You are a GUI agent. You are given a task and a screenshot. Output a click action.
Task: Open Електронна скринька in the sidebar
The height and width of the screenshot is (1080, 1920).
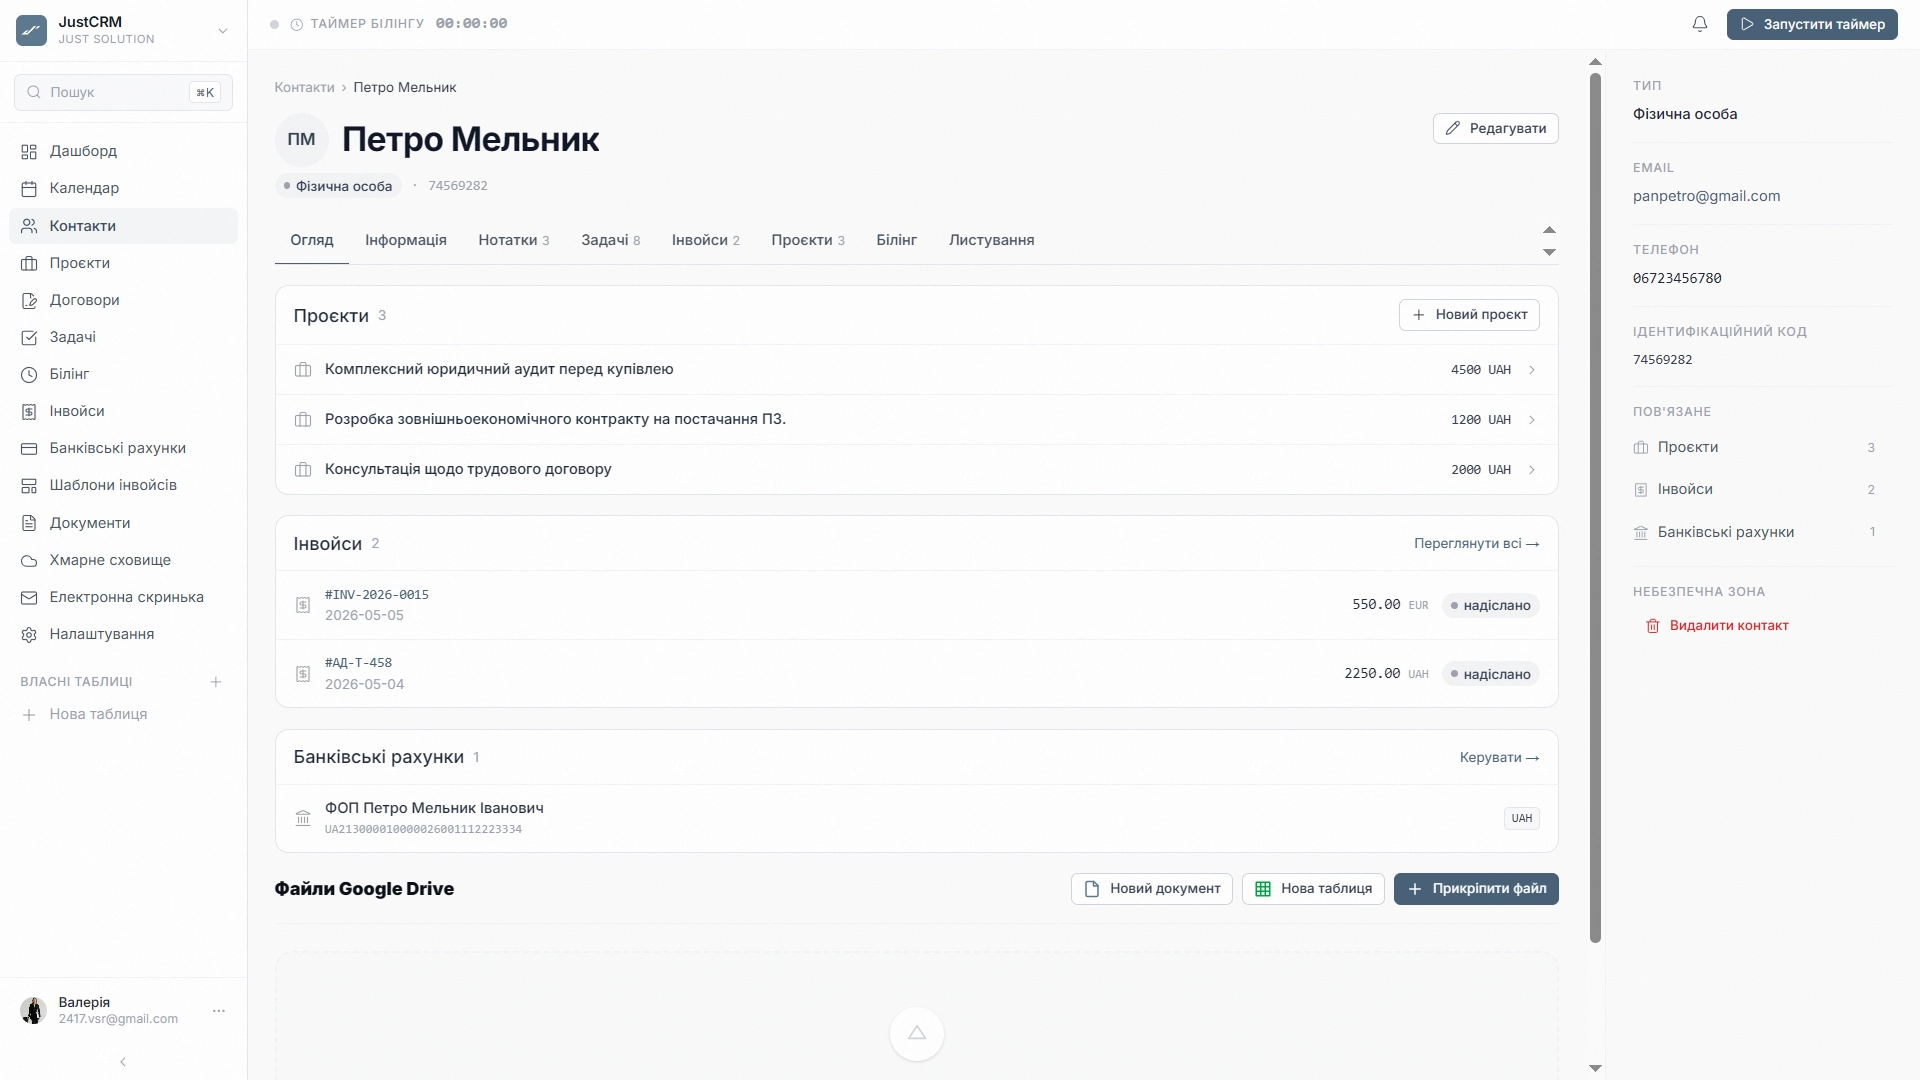[x=123, y=597]
